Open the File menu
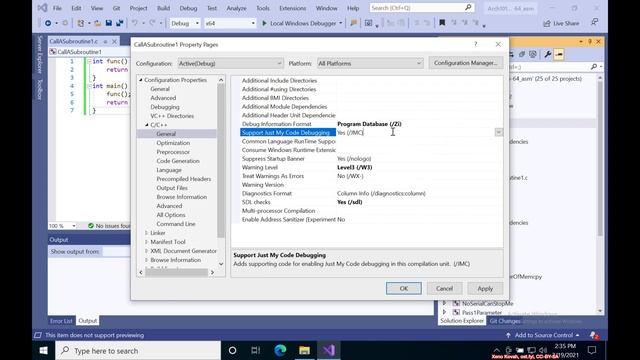 pos(57,8)
